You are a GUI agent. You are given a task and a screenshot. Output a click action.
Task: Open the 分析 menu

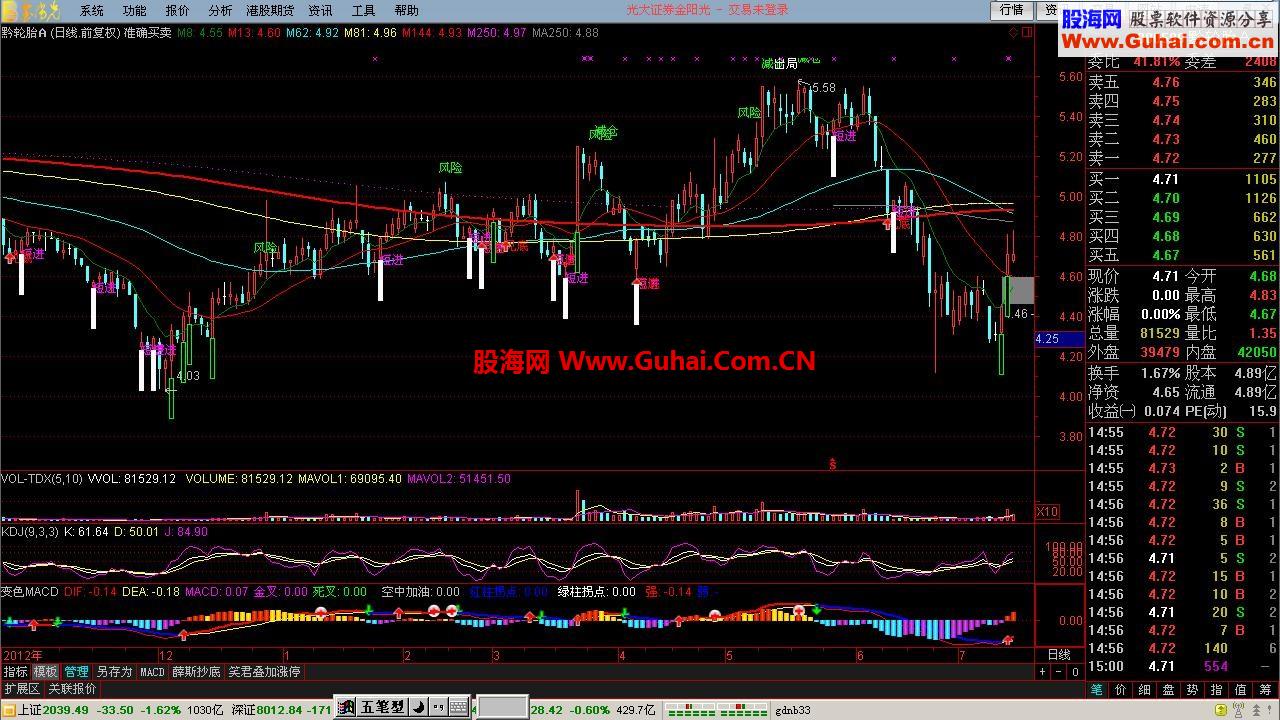[221, 11]
